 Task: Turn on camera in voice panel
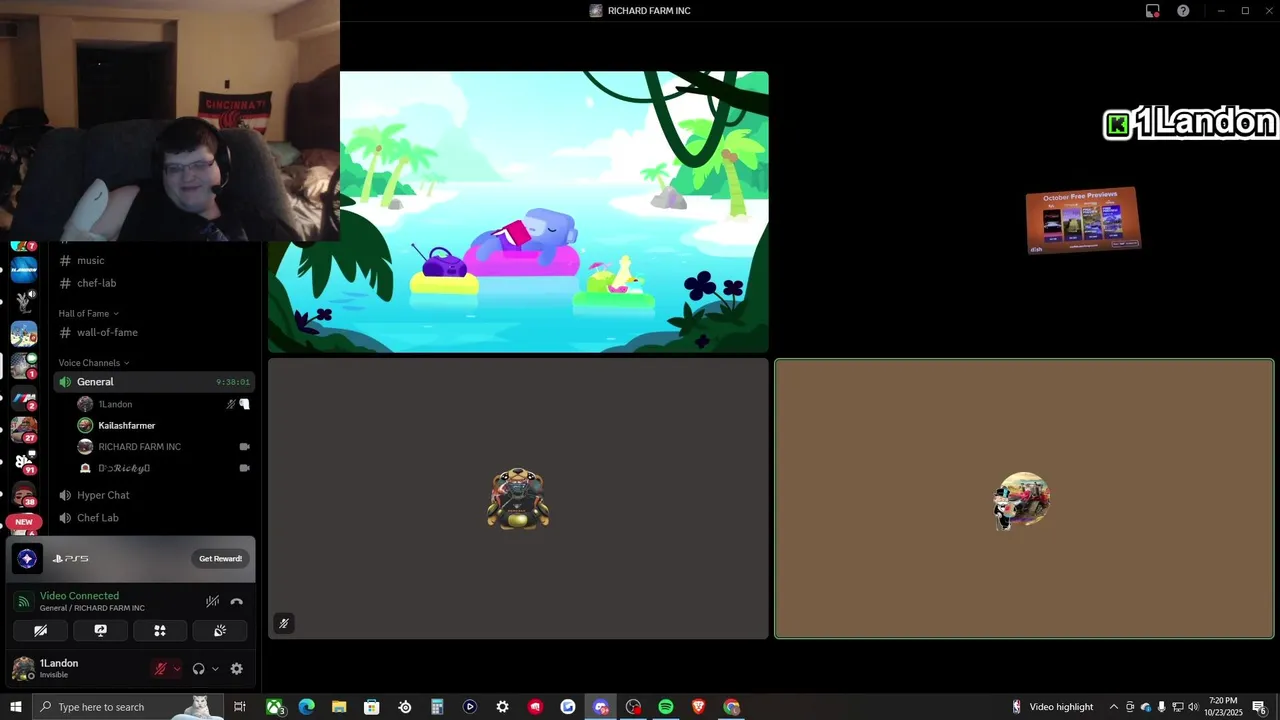pyautogui.click(x=40, y=631)
